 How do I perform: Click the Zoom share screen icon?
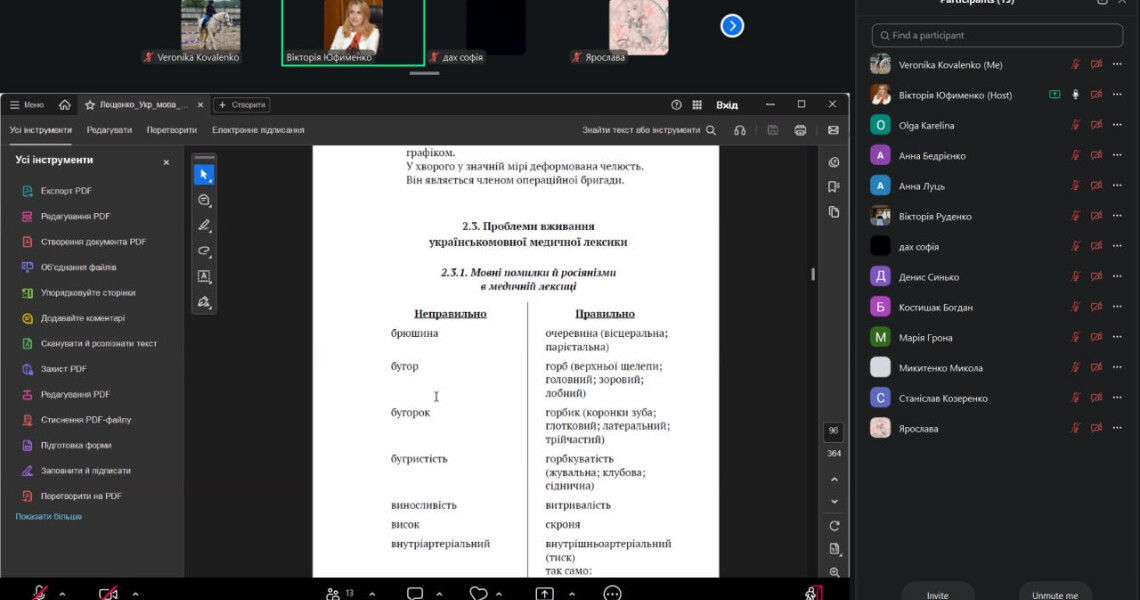[545, 593]
